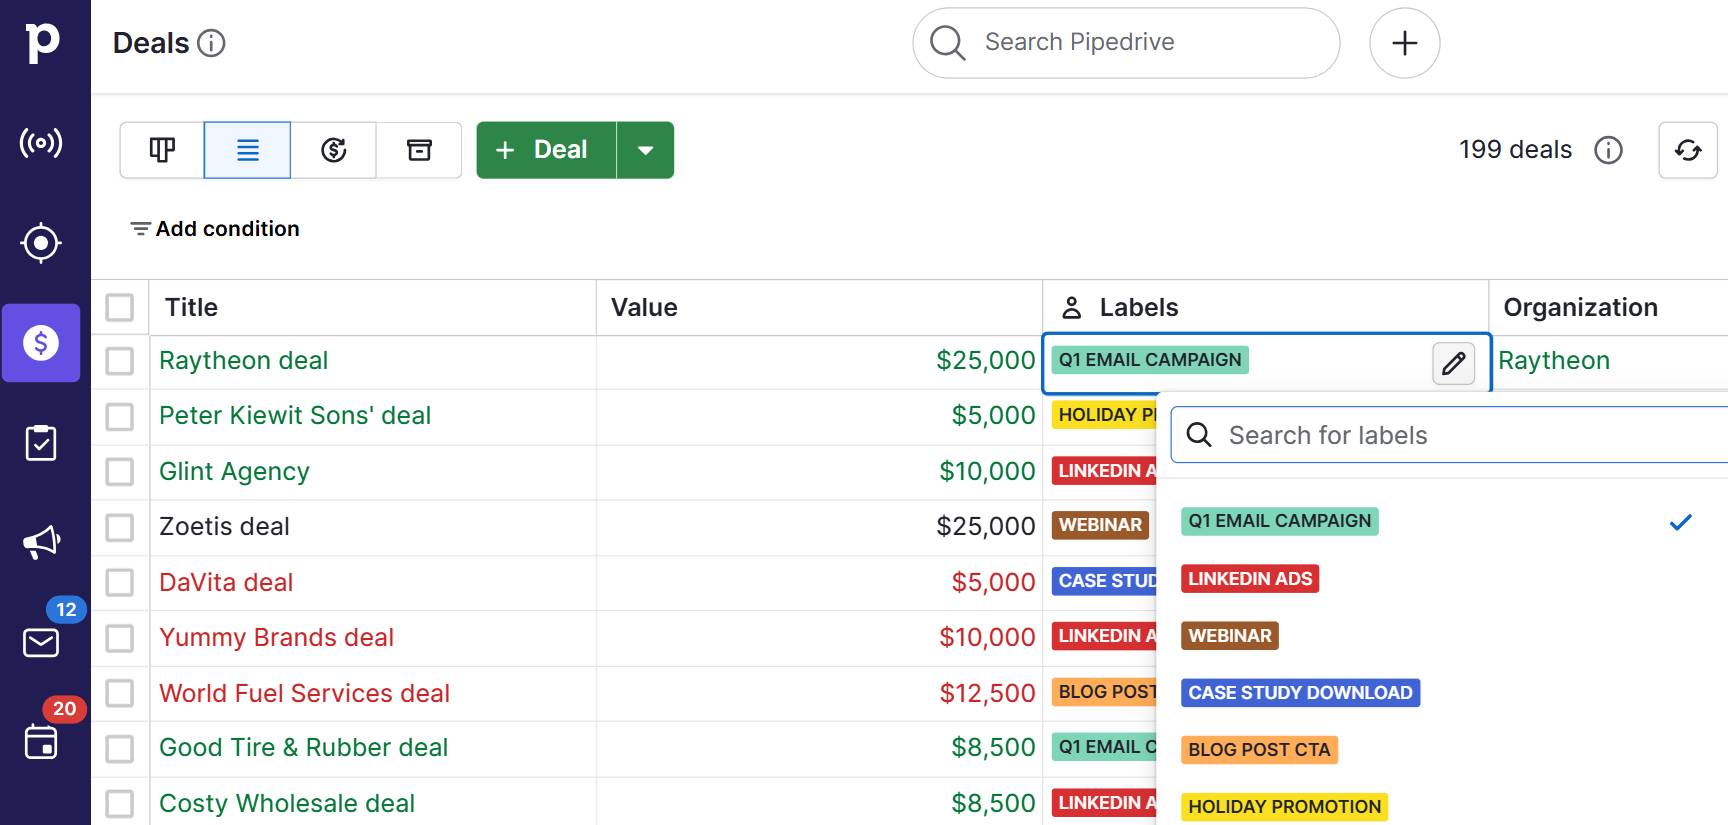This screenshot has height=825, width=1728.
Task: Open the Peter Kiewit Sons' deal link
Action: coord(295,416)
